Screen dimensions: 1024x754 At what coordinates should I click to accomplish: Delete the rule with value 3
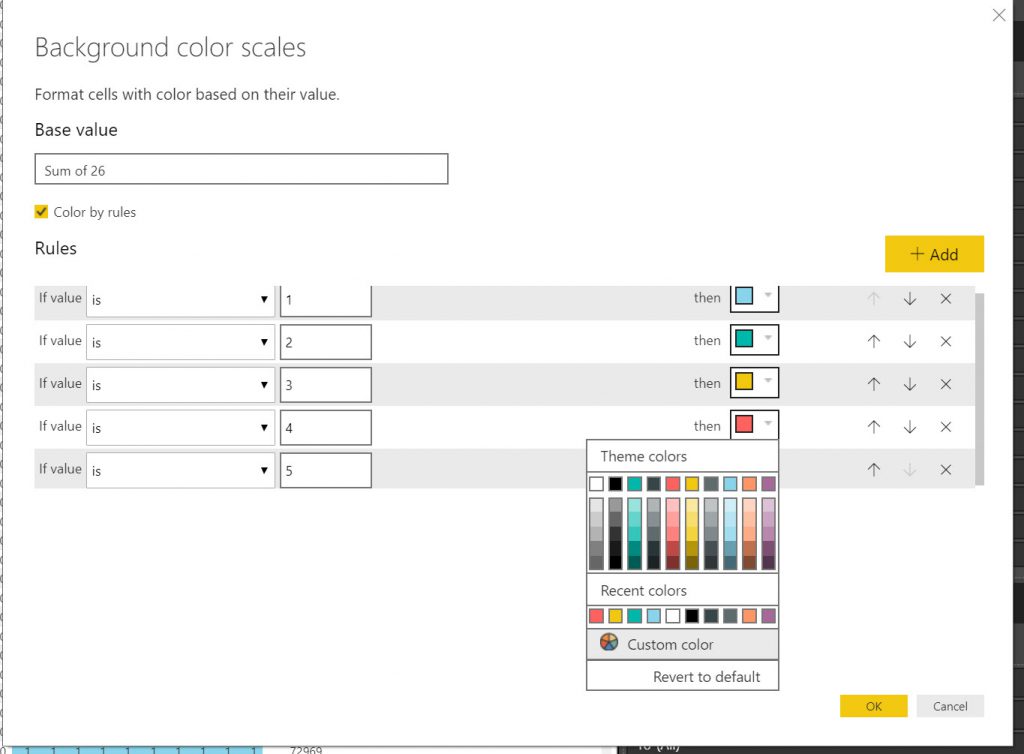pyautogui.click(x=945, y=384)
